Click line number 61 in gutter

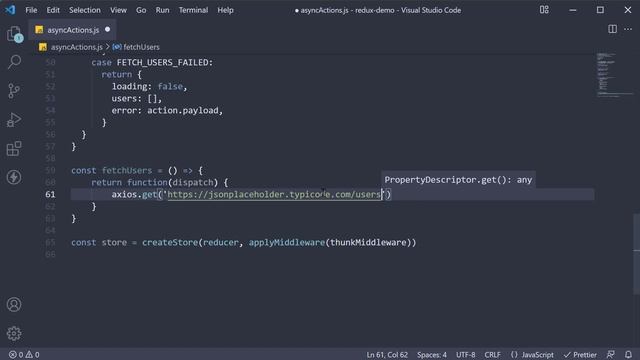[x=50, y=194]
